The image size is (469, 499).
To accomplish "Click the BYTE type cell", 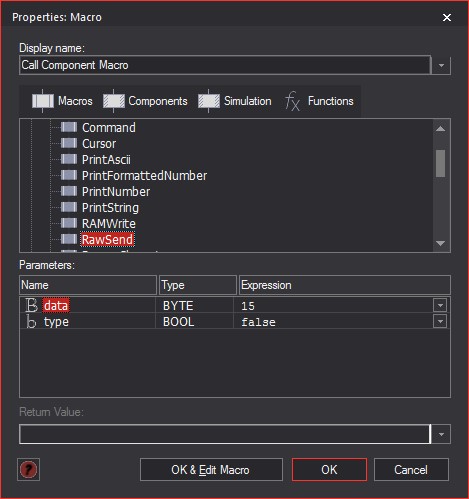I will (194, 306).
